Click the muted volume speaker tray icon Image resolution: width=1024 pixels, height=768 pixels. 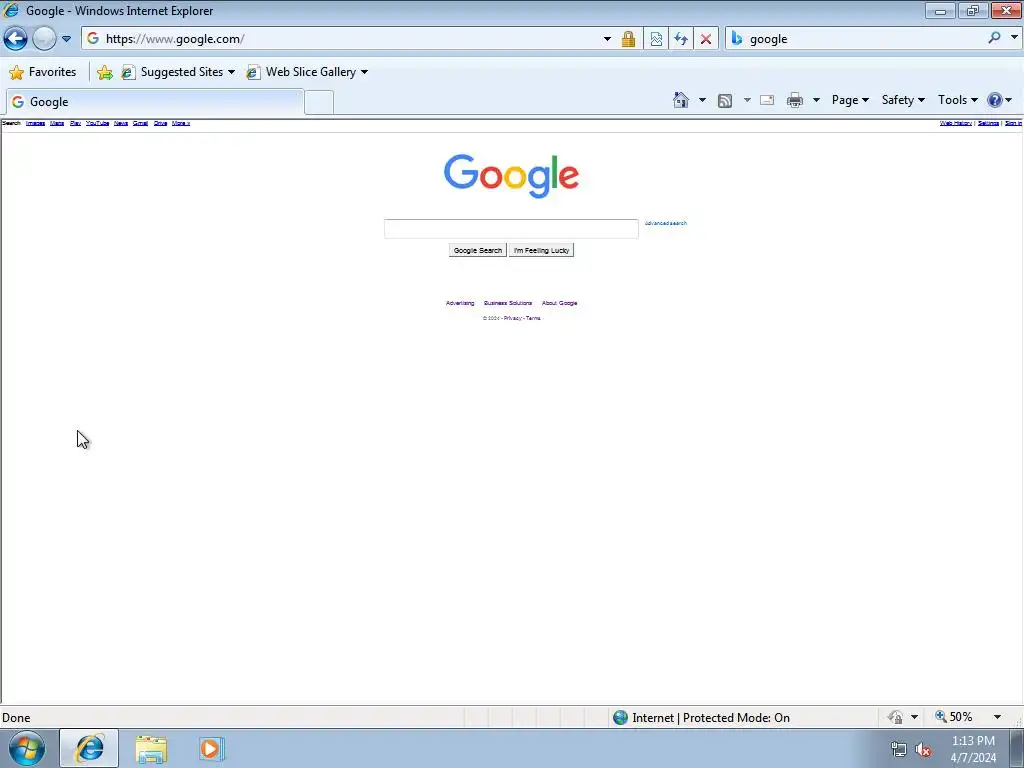(x=923, y=750)
